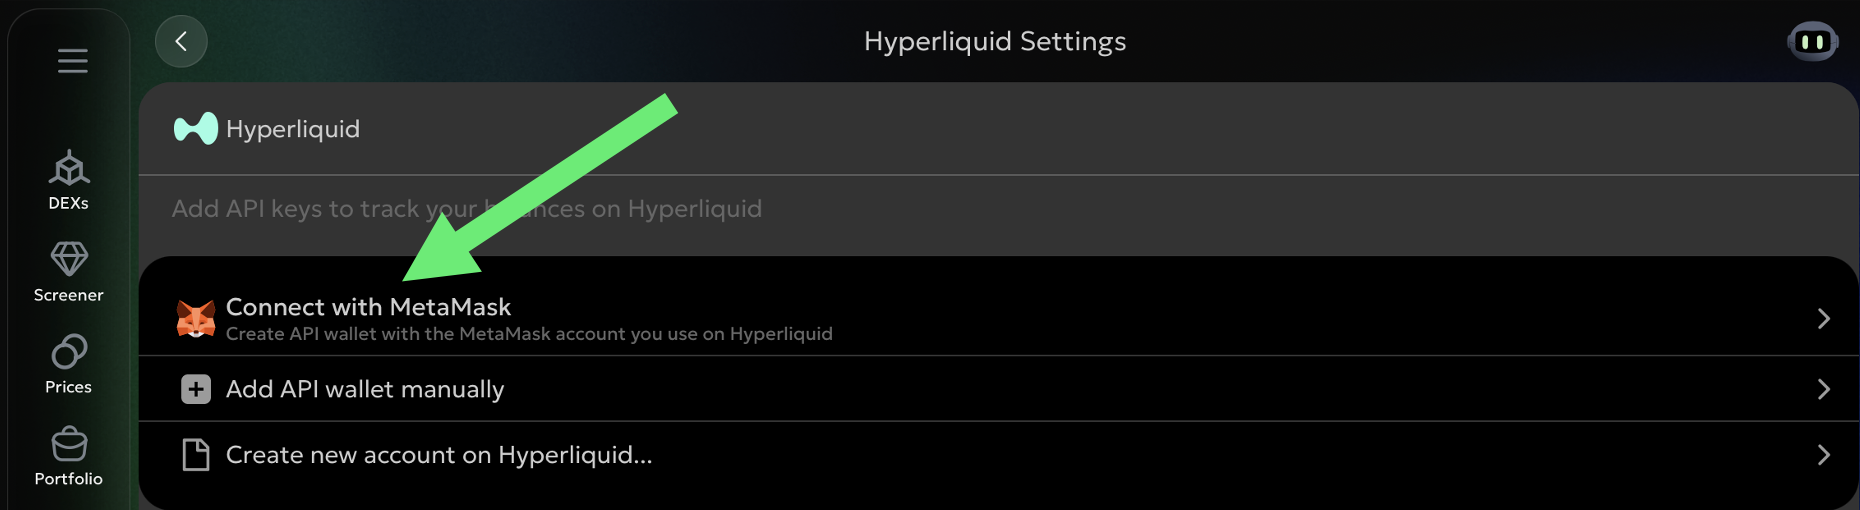The width and height of the screenshot is (1860, 510).
Task: Expand the Connect with MetaMask chevron
Action: pos(1823,319)
